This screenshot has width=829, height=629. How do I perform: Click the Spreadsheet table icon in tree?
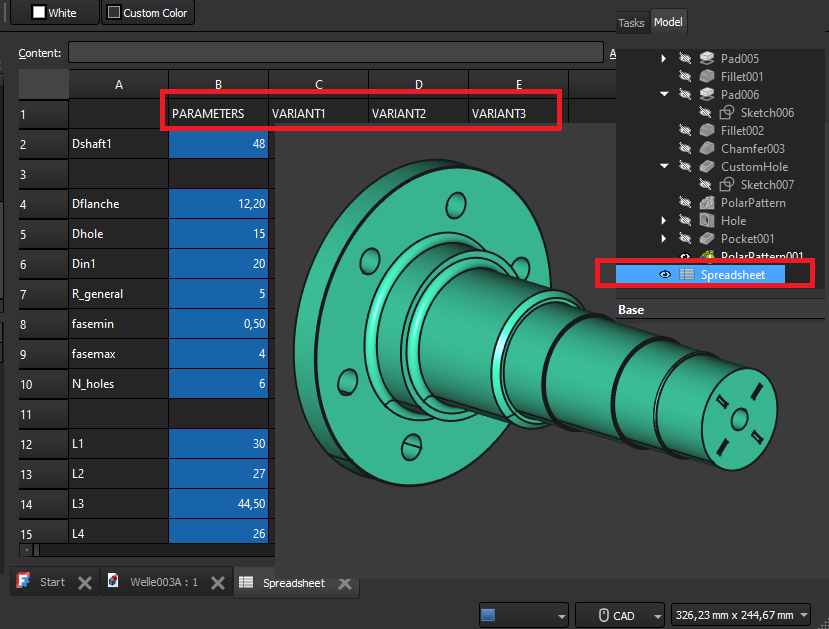(x=687, y=274)
